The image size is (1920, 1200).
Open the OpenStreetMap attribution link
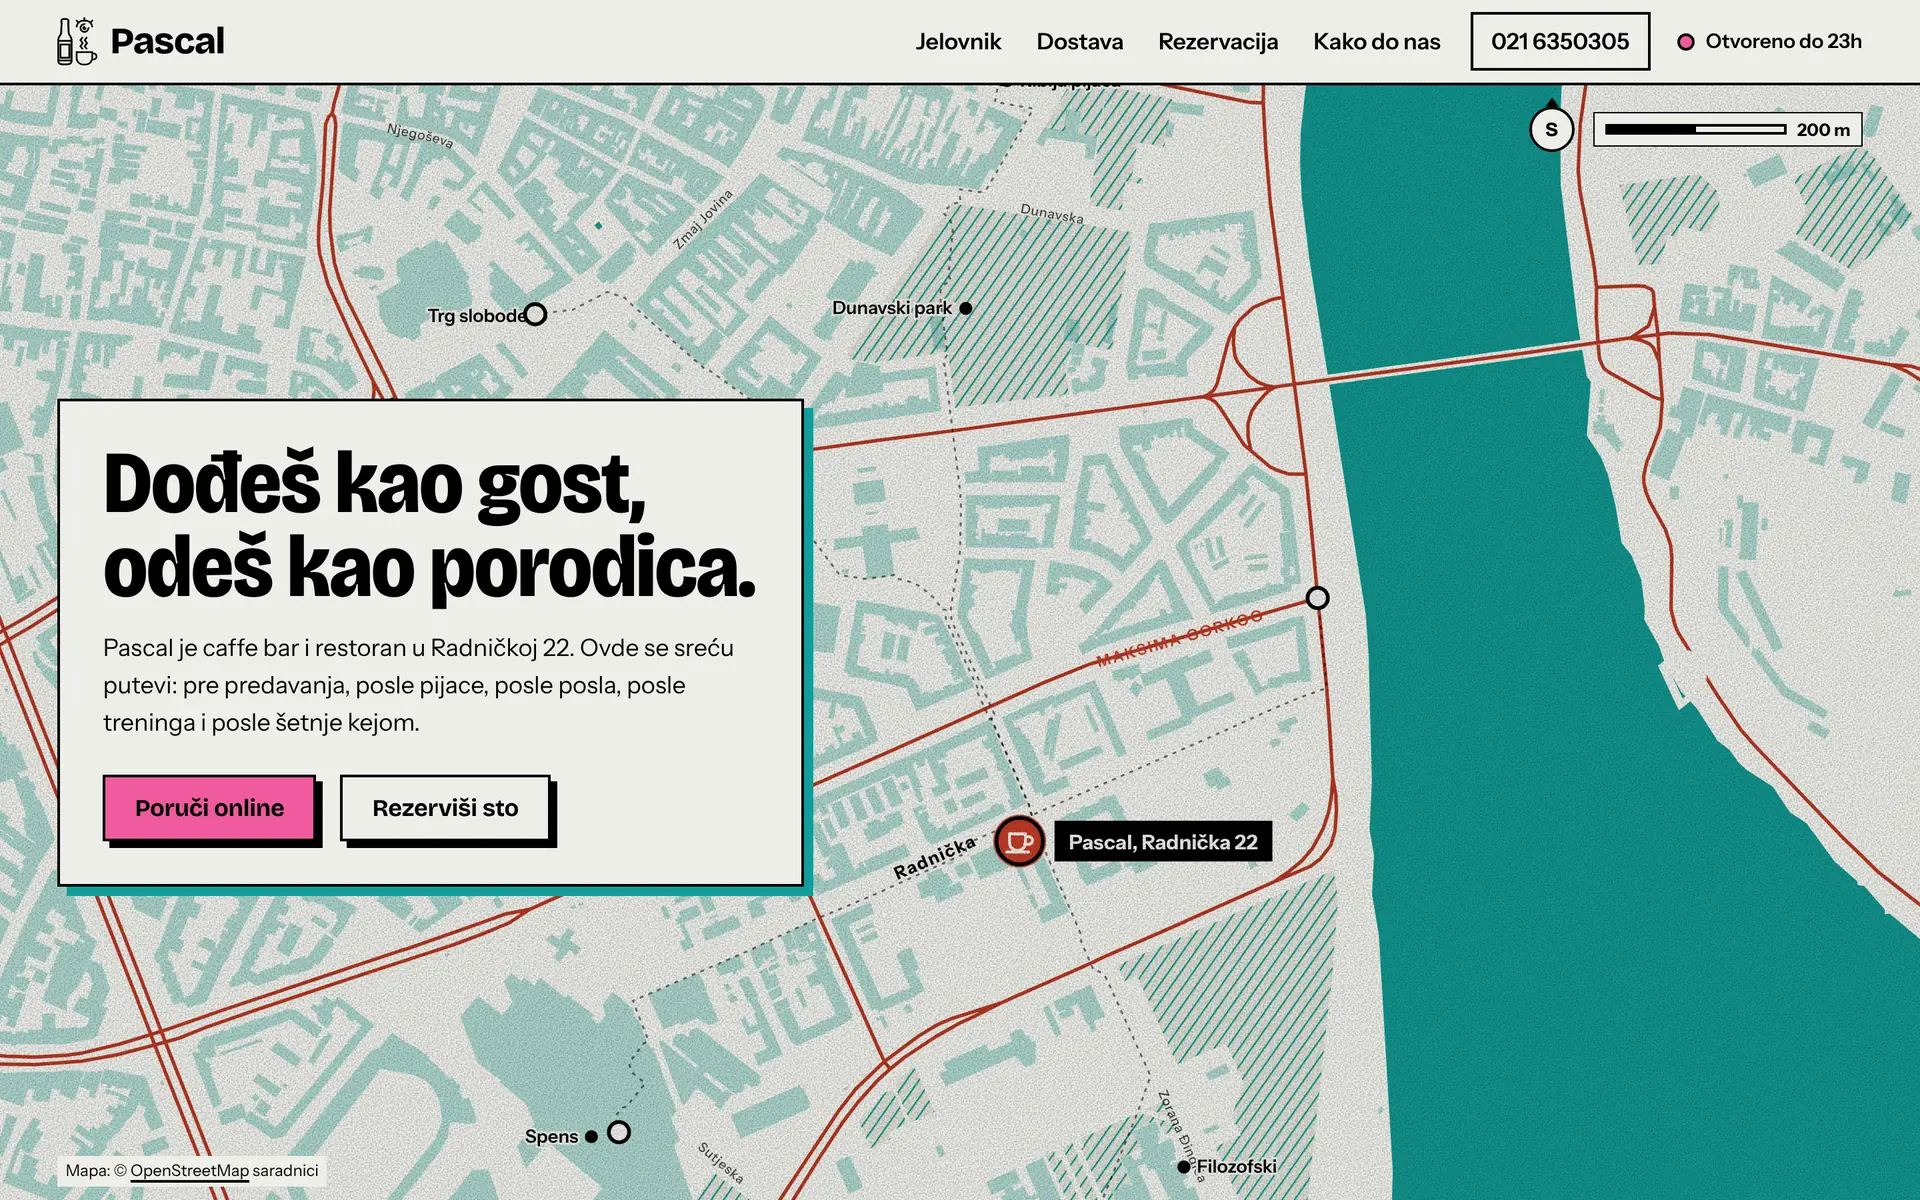point(189,1171)
